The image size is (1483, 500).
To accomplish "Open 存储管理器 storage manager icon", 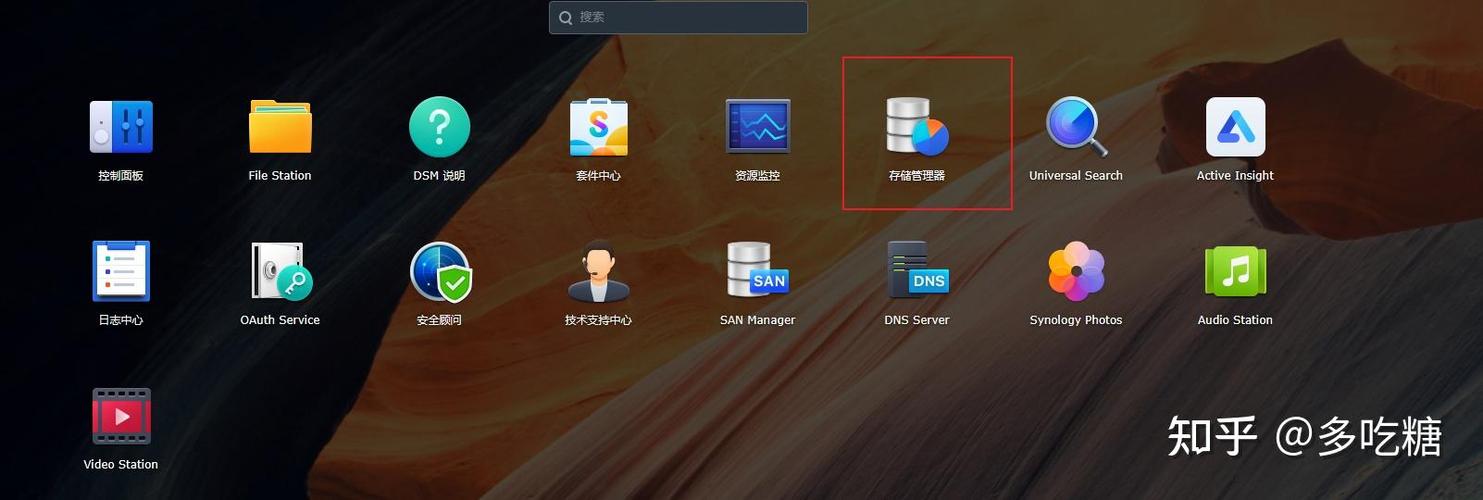I will pyautogui.click(x=917, y=127).
